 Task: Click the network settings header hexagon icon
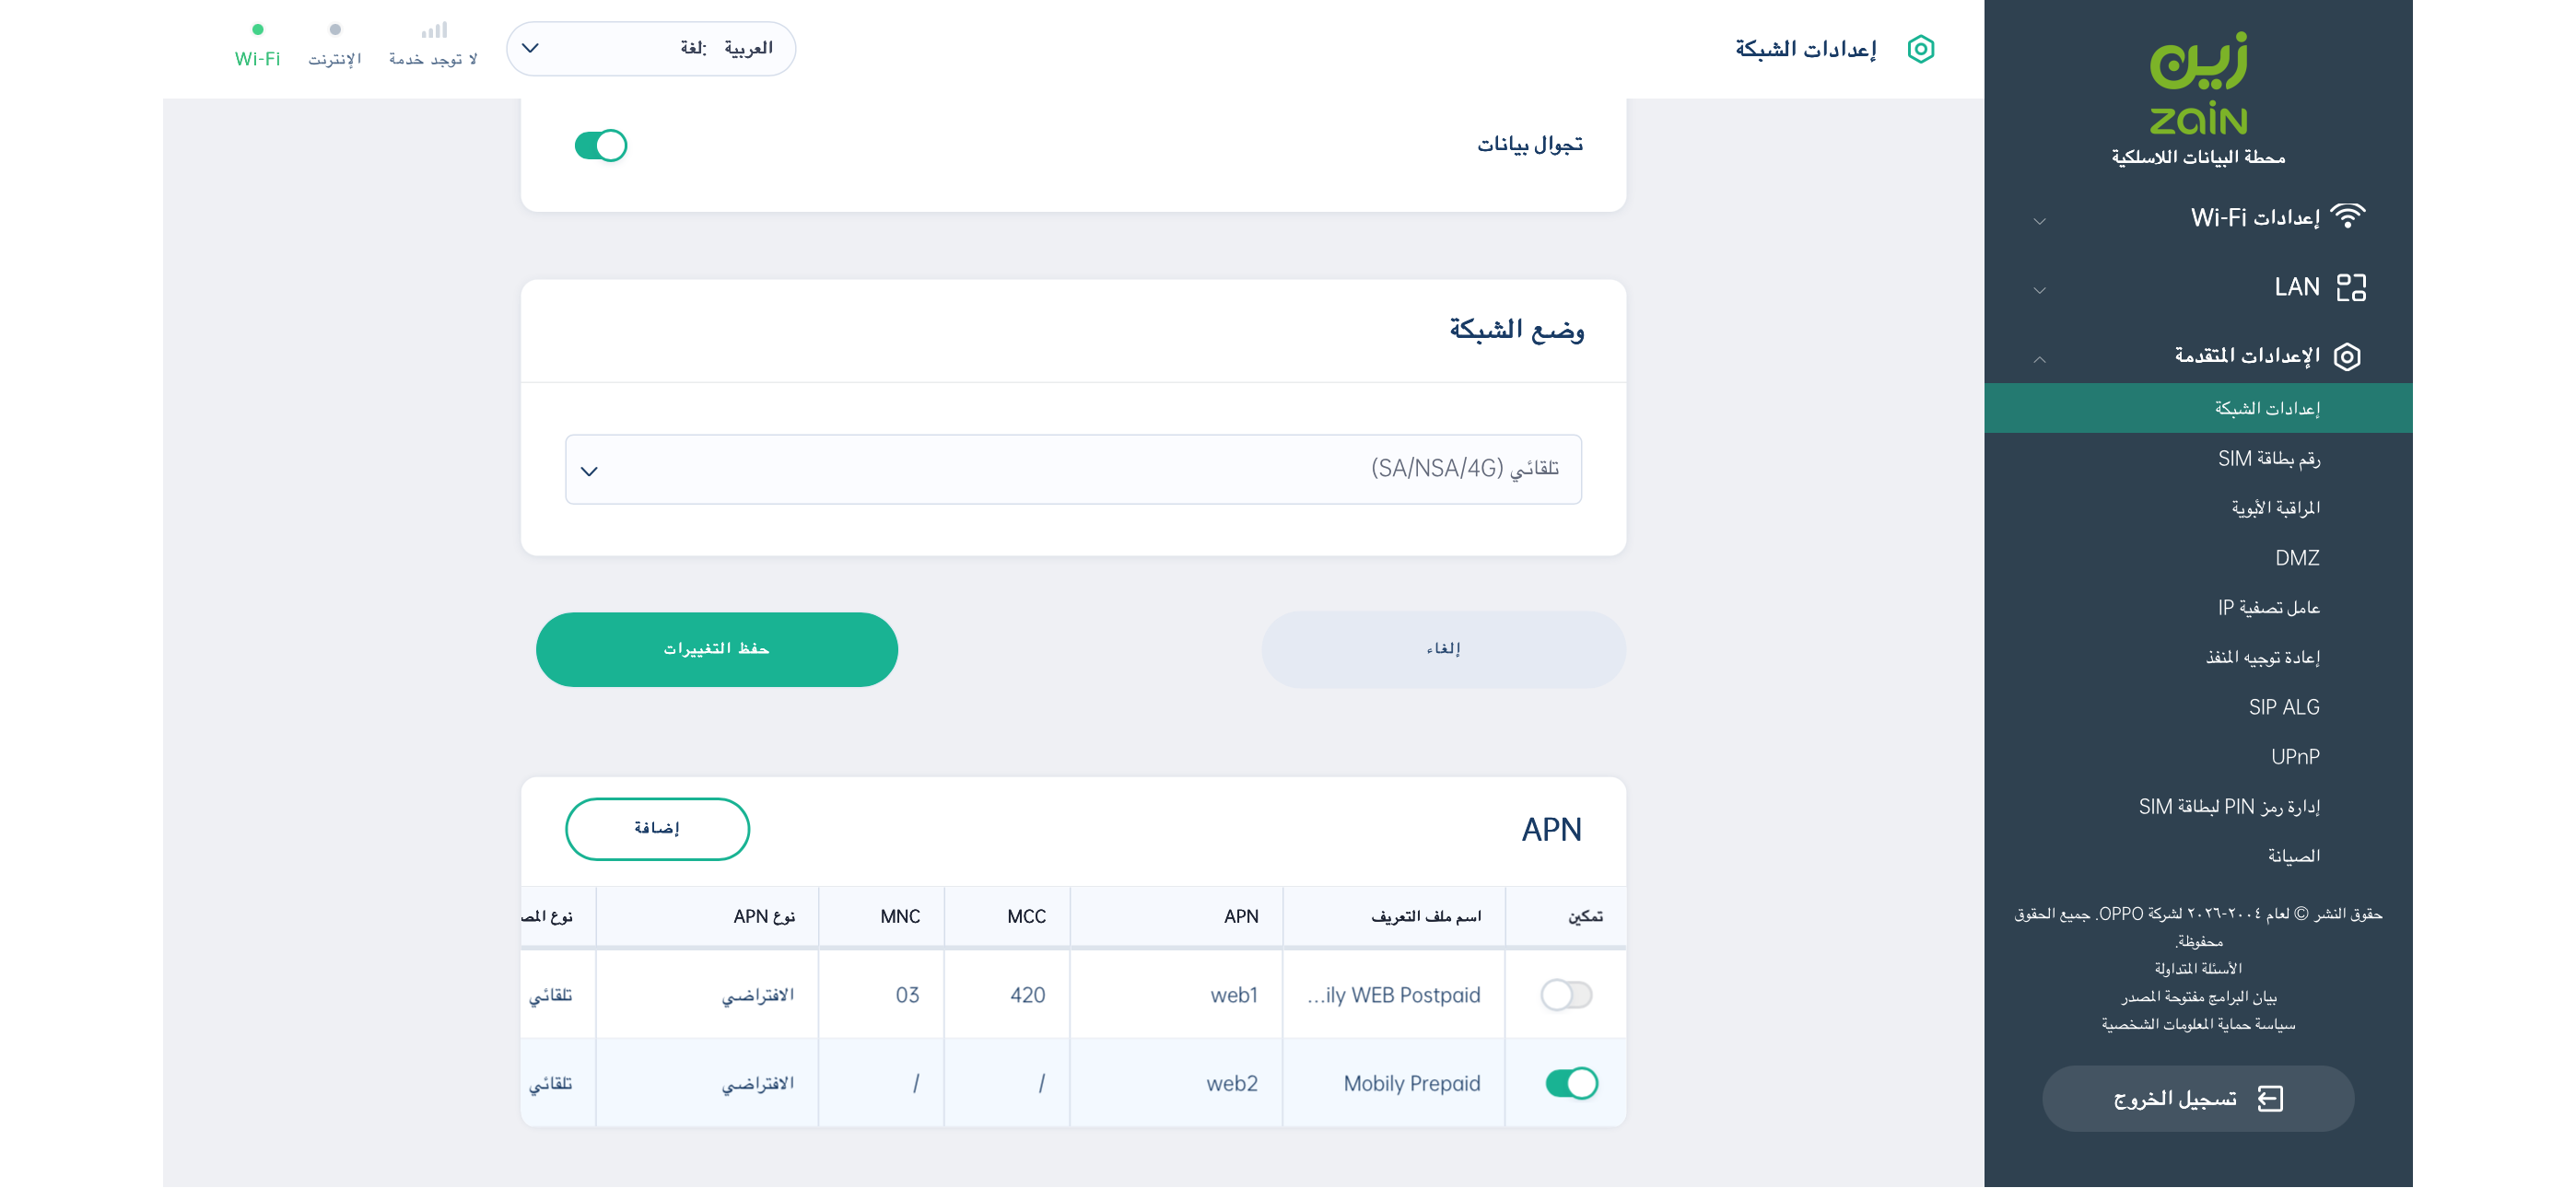coord(1920,49)
